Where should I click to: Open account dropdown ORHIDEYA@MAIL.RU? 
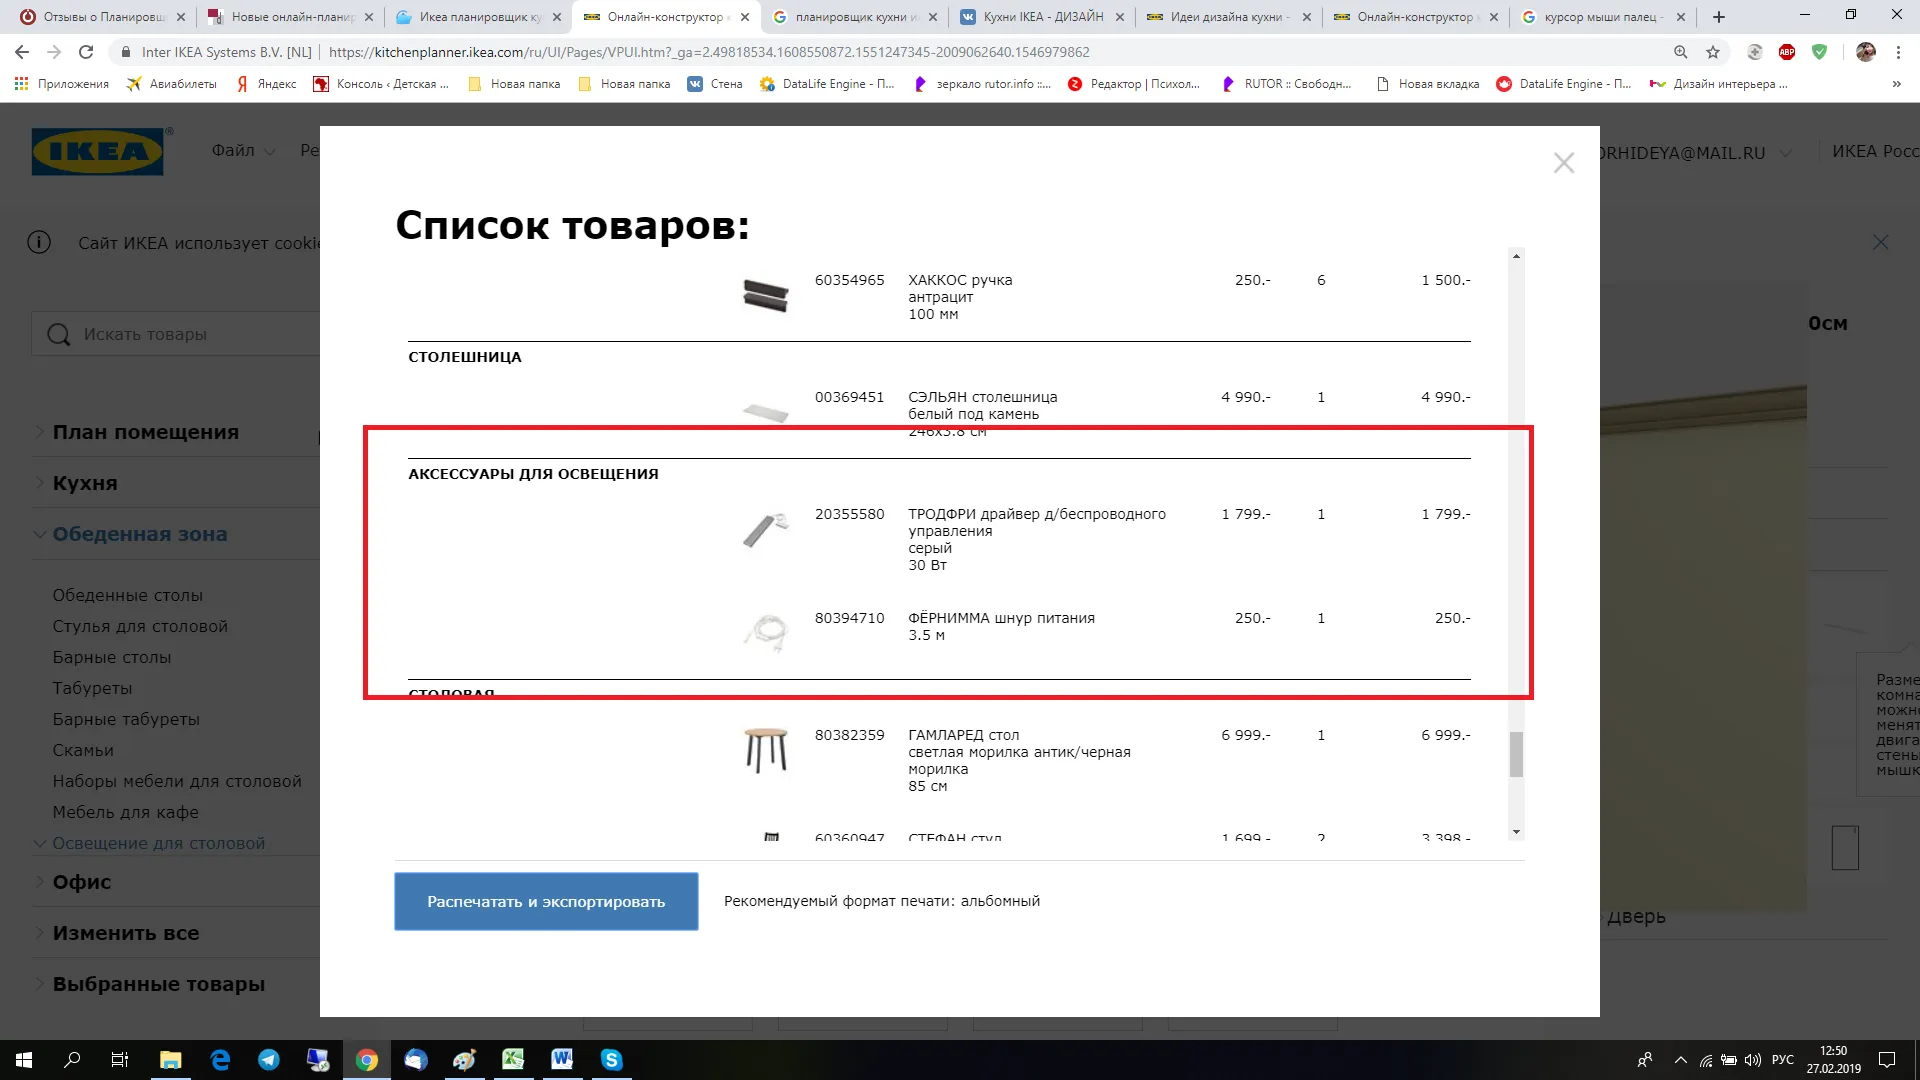coord(1694,153)
